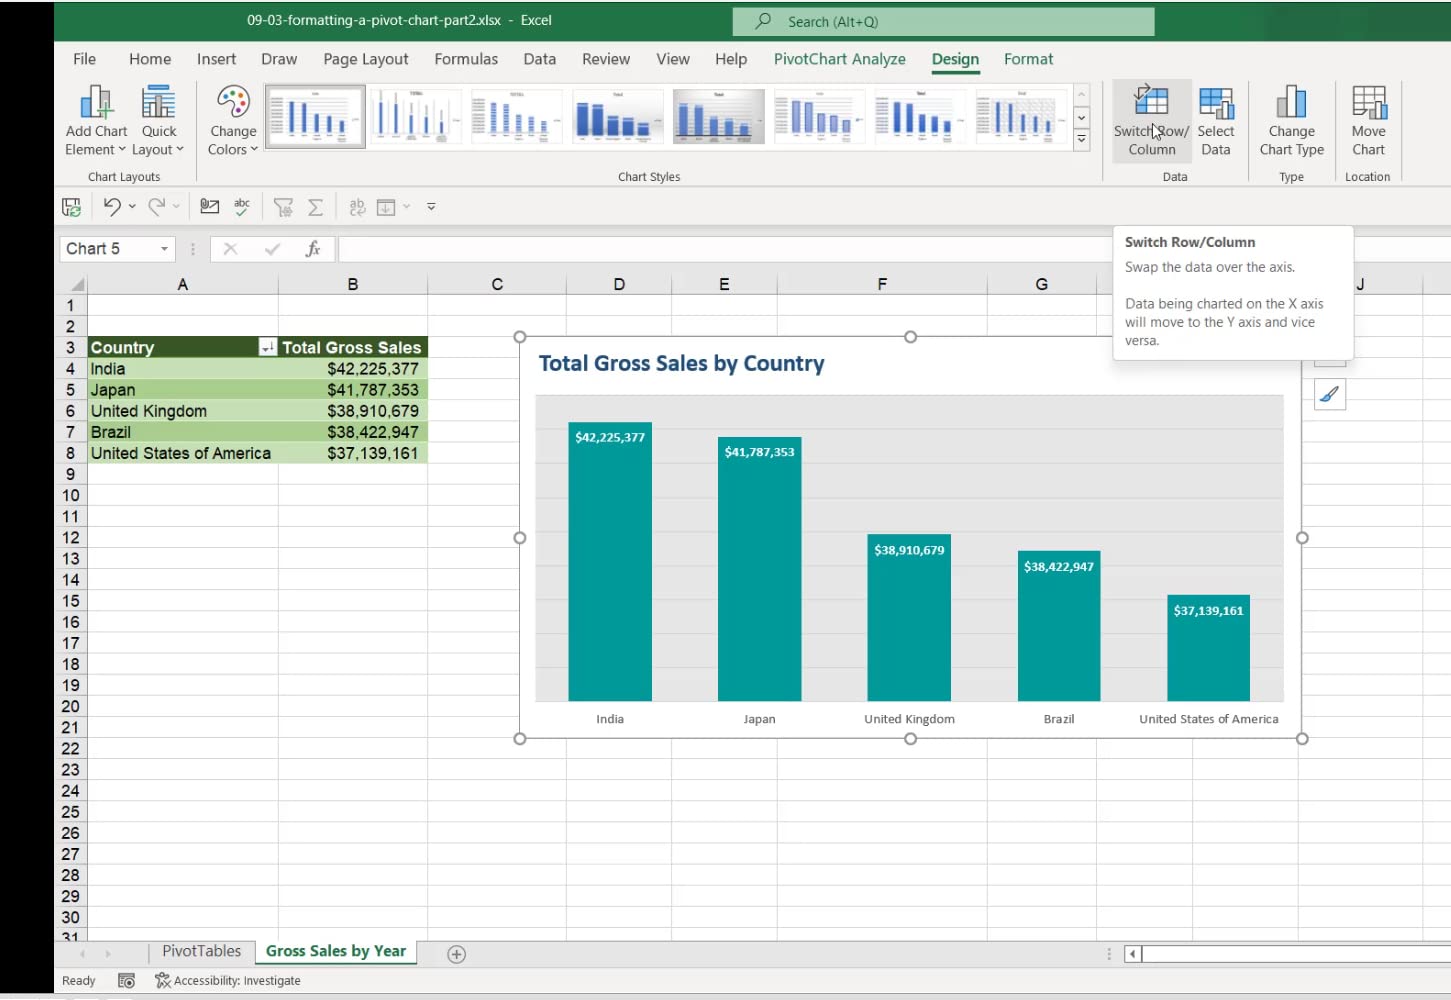Click the horizontal scrollbar left arrow
Viewport: 1451px width, 1000px height.
coord(1133,954)
